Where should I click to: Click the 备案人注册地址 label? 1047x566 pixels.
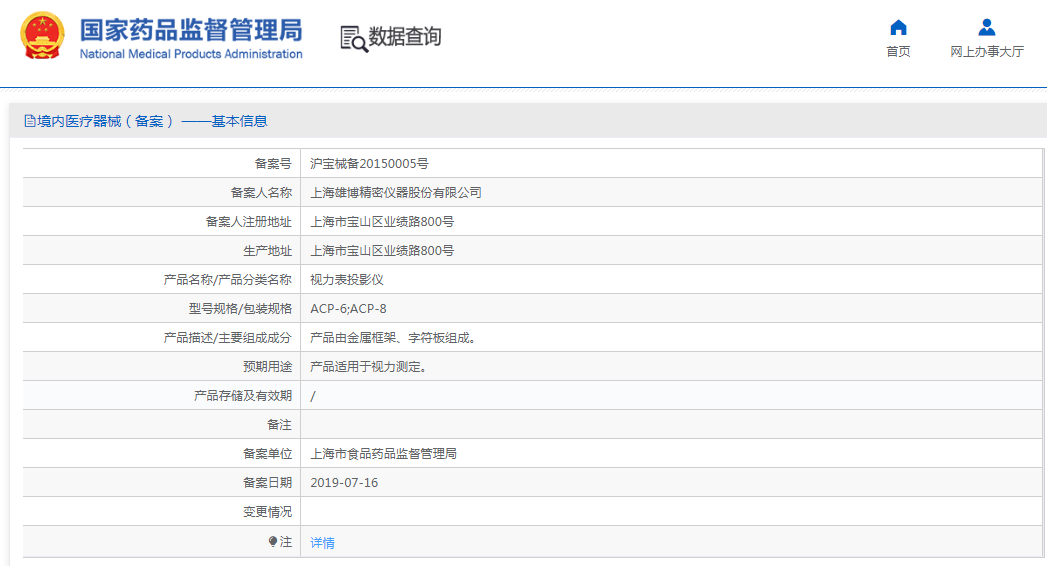pyautogui.click(x=248, y=222)
